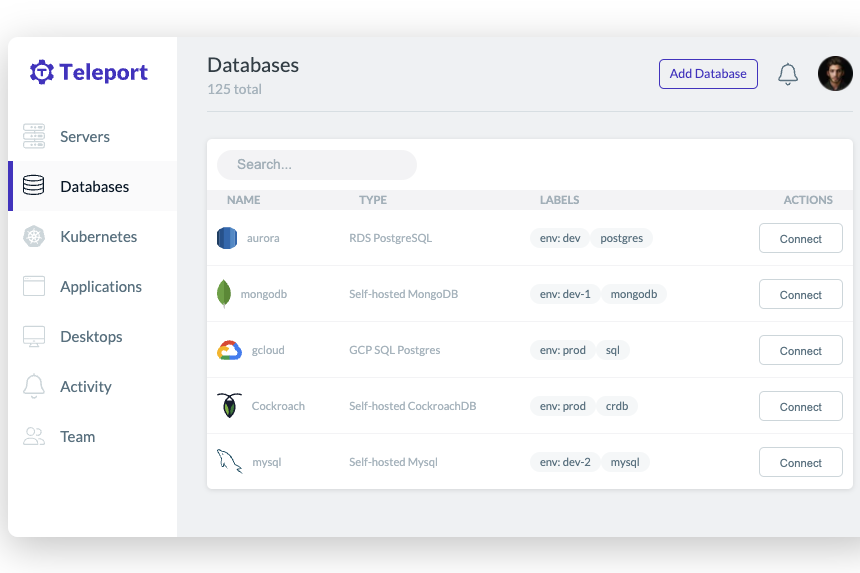
Task: Click the "125 total" count text
Action: pyautogui.click(x=234, y=89)
